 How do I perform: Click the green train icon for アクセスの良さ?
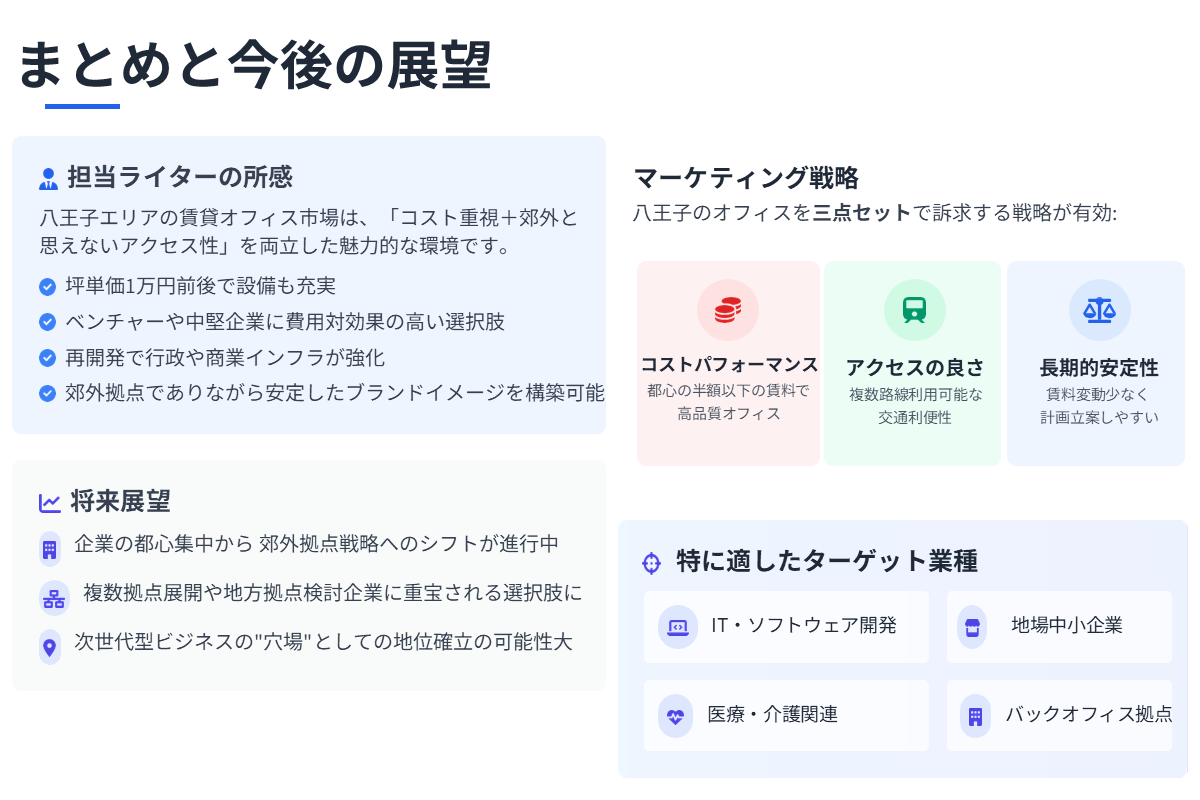914,310
